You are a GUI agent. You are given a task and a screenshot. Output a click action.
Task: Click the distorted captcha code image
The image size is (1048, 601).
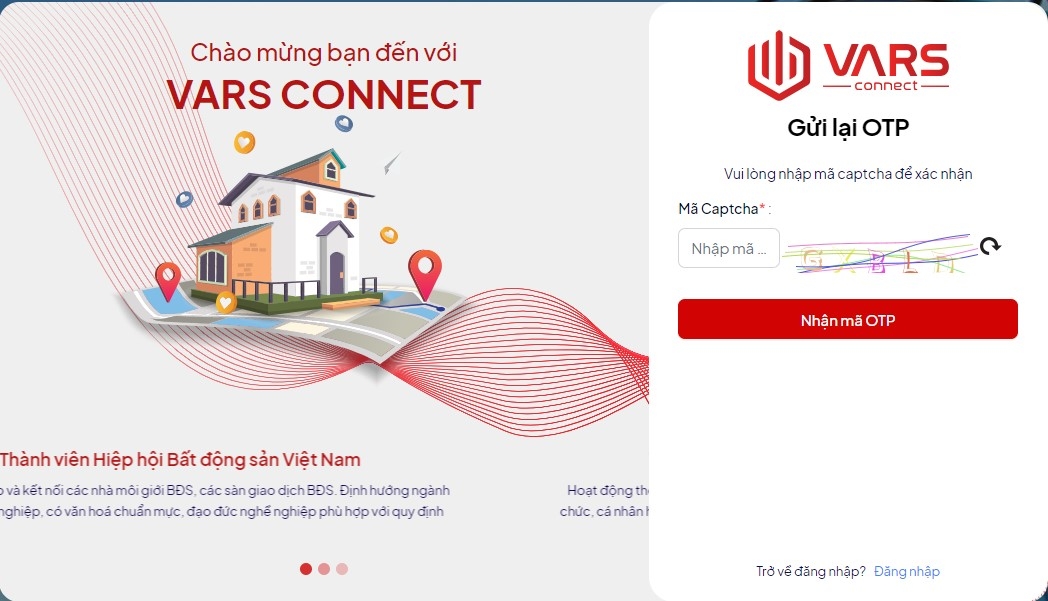879,254
